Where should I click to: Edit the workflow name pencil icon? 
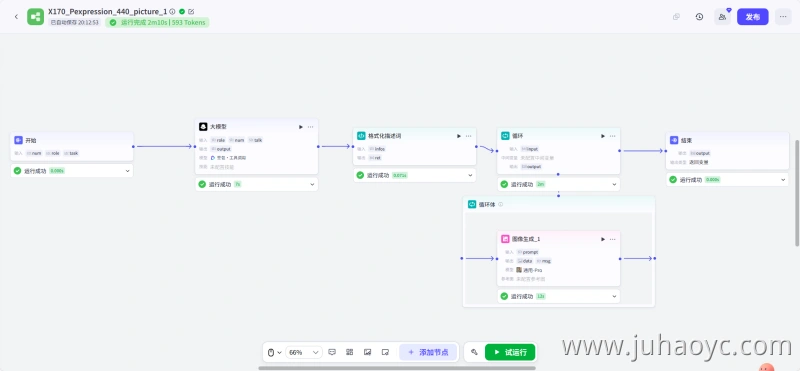pos(191,11)
